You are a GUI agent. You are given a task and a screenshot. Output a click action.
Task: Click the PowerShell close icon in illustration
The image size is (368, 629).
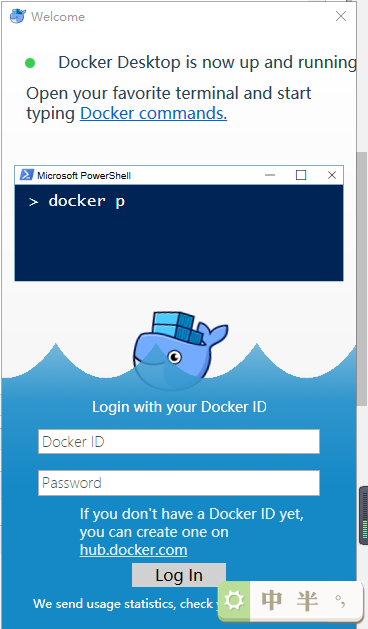point(332,175)
